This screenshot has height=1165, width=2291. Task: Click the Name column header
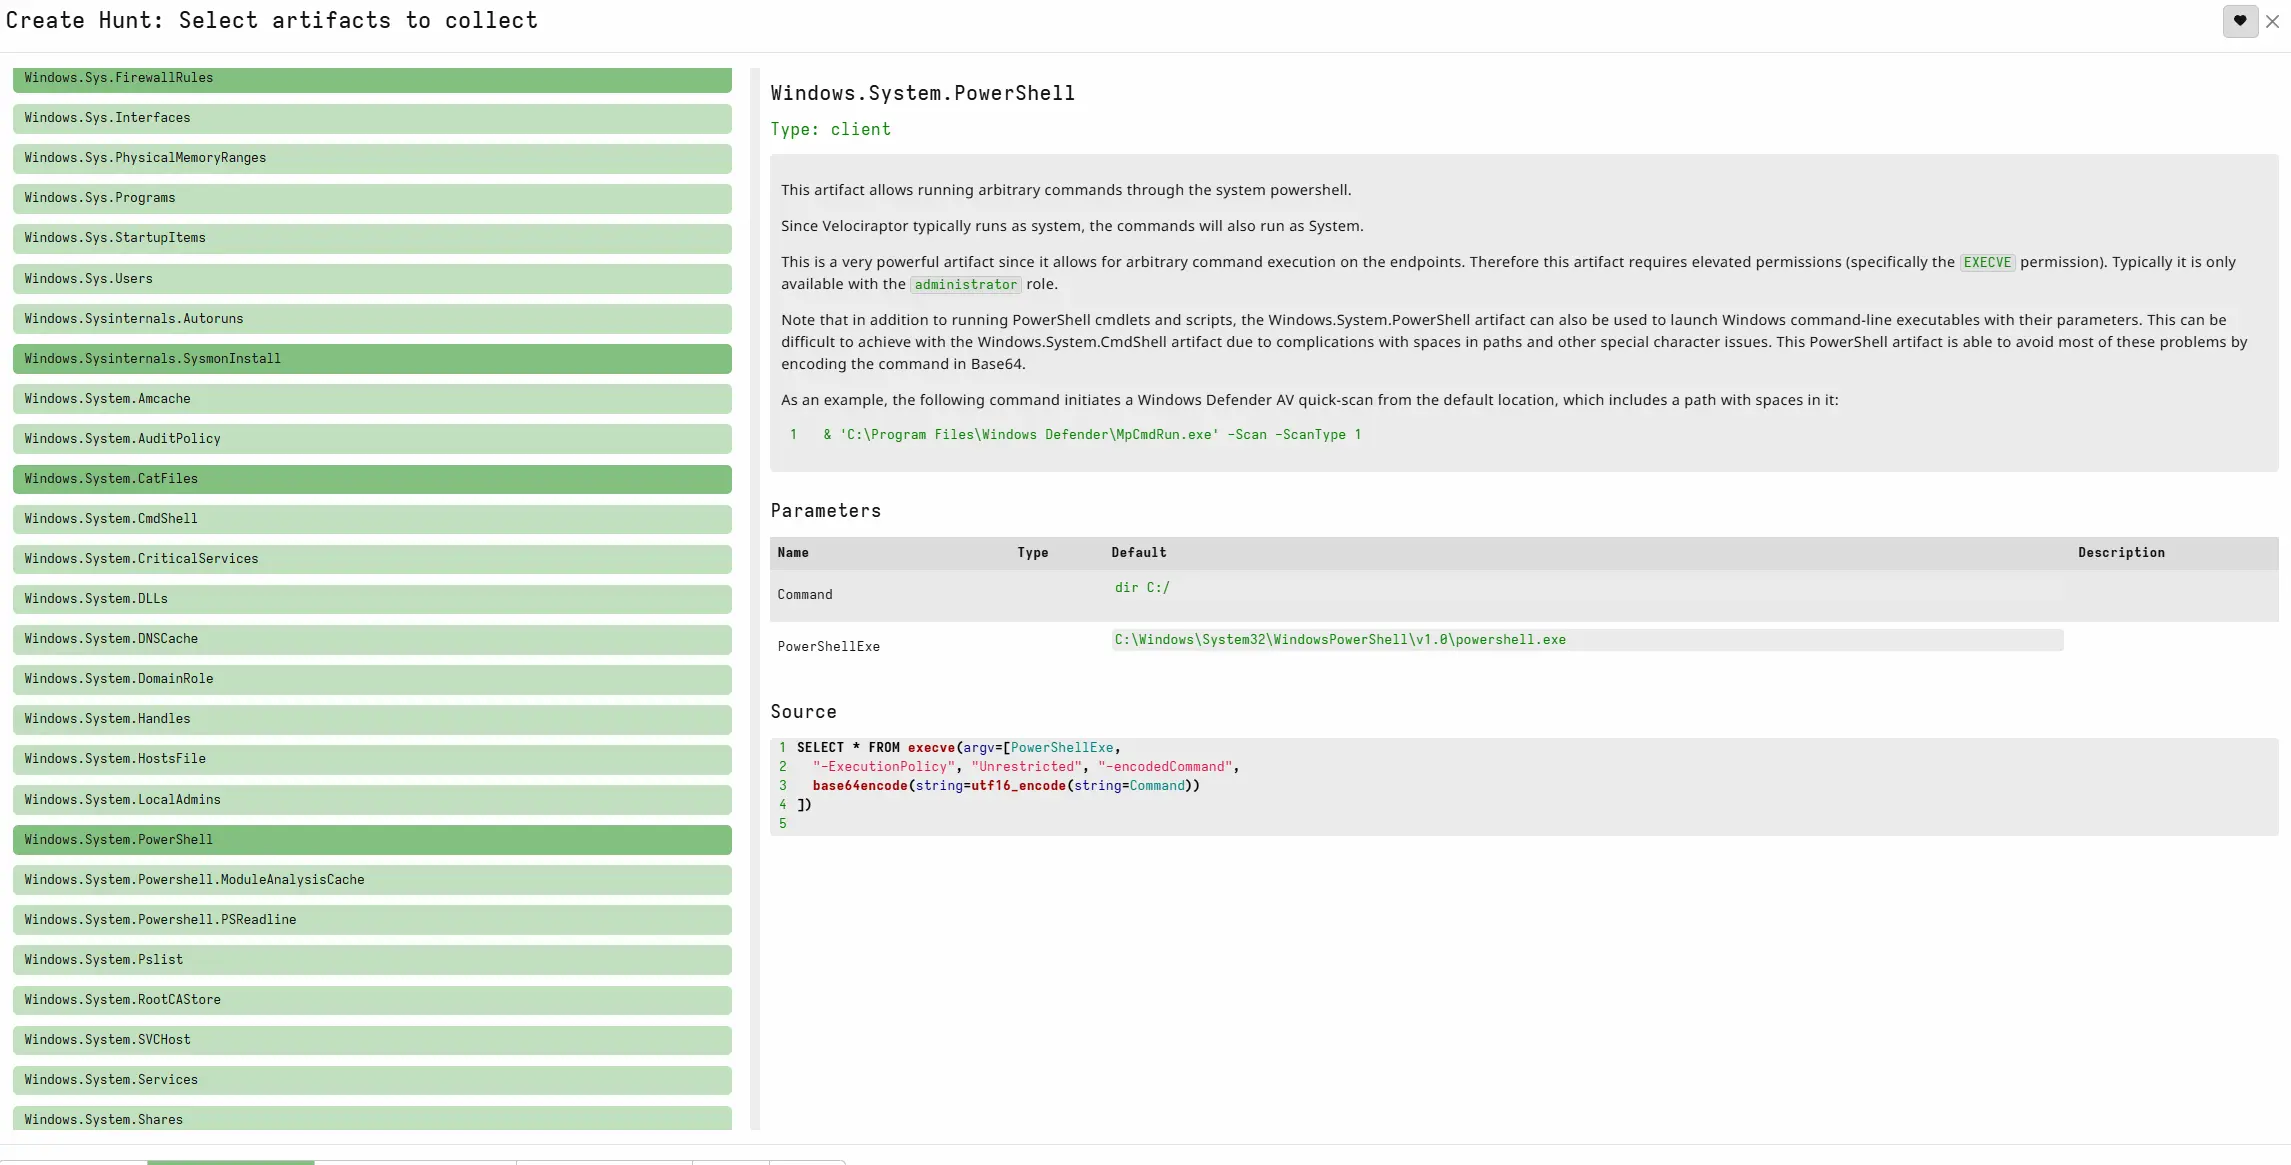coord(793,553)
